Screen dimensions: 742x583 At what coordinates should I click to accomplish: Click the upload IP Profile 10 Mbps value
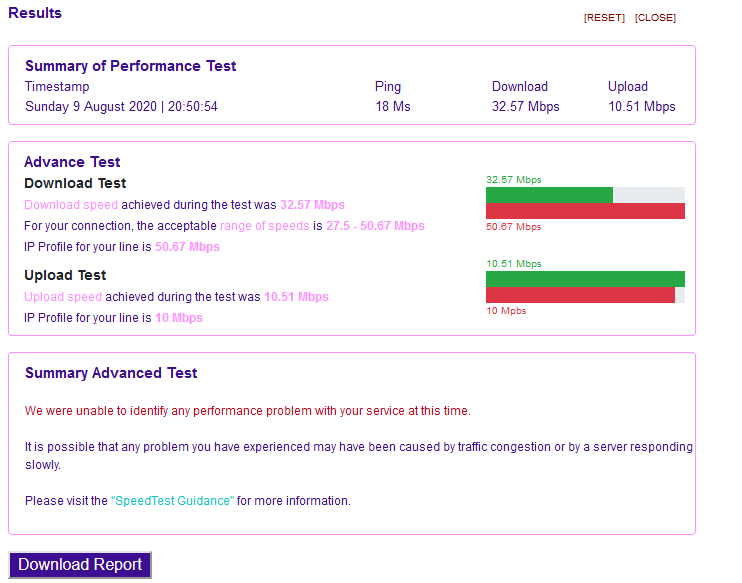click(x=178, y=318)
